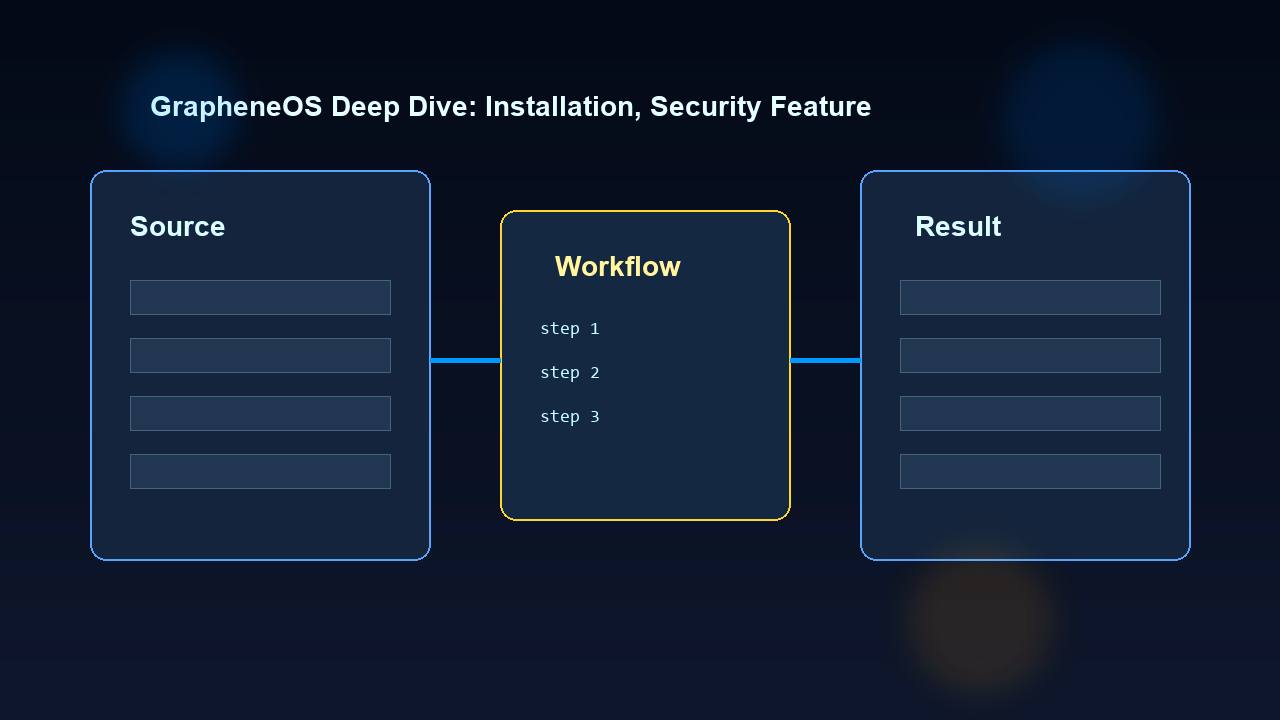1280x720 pixels.
Task: Click the second placeholder bar under Result
Action: (1030, 355)
